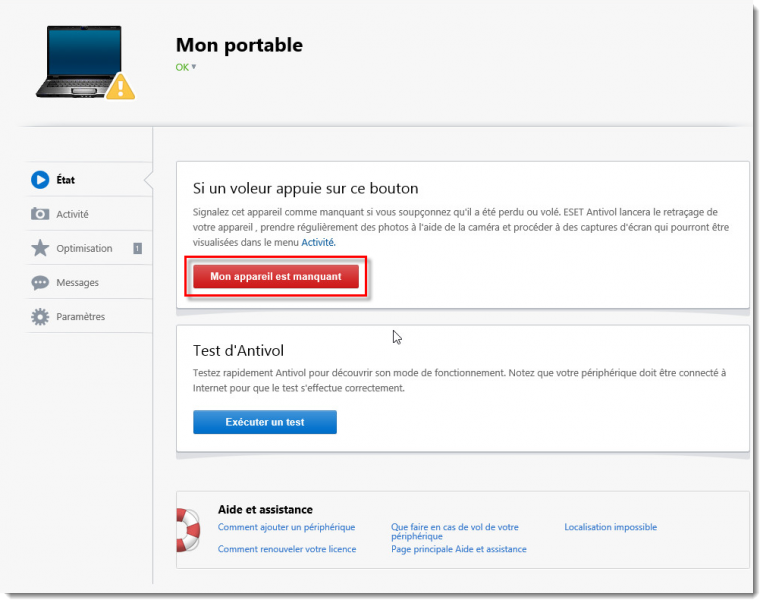Expand the OK status dropdown arrow
The image size is (760, 600).
[x=193, y=67]
